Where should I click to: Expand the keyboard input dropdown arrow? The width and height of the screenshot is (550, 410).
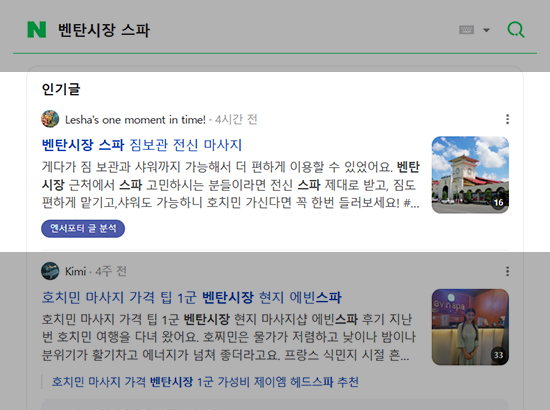486,30
